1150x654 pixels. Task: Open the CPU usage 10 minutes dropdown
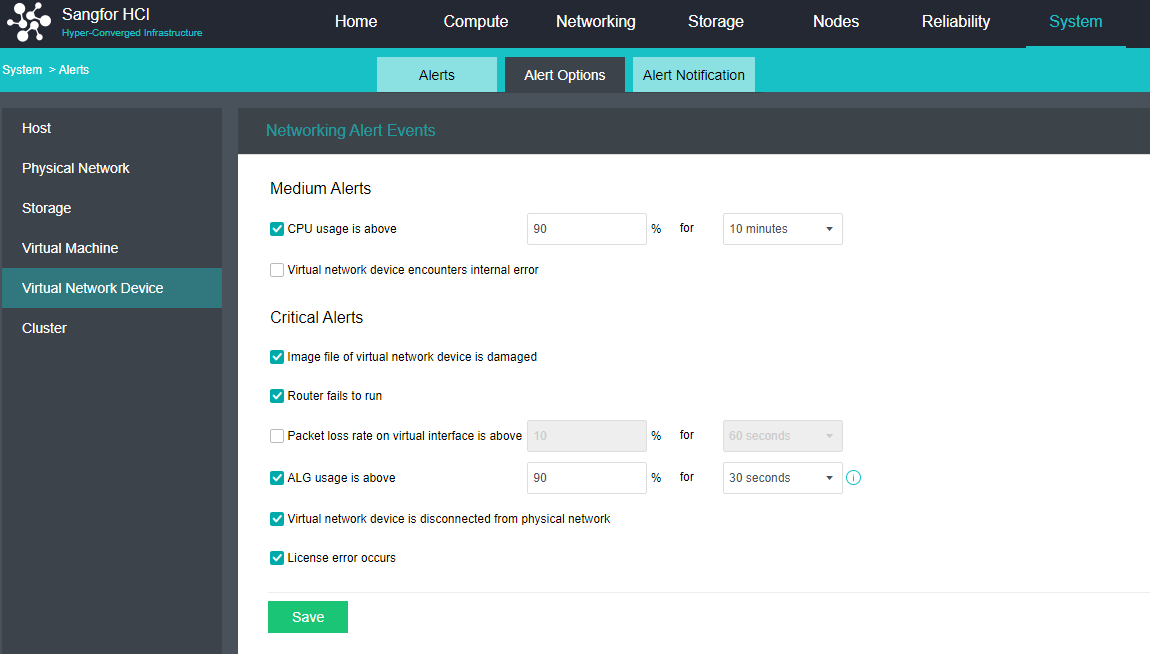click(x=782, y=229)
